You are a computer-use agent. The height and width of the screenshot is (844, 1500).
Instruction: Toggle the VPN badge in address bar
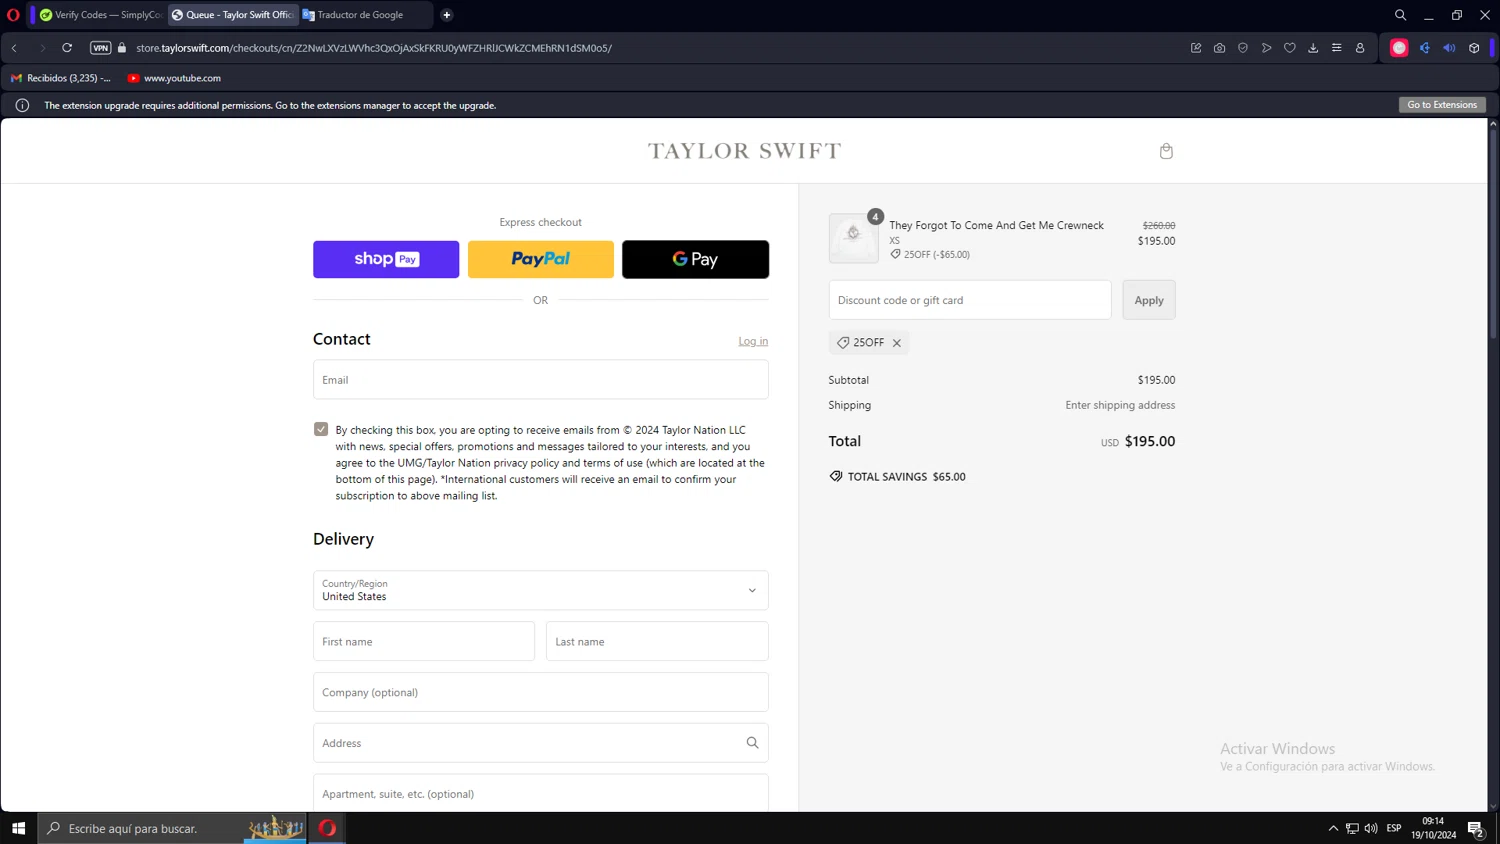click(x=100, y=48)
